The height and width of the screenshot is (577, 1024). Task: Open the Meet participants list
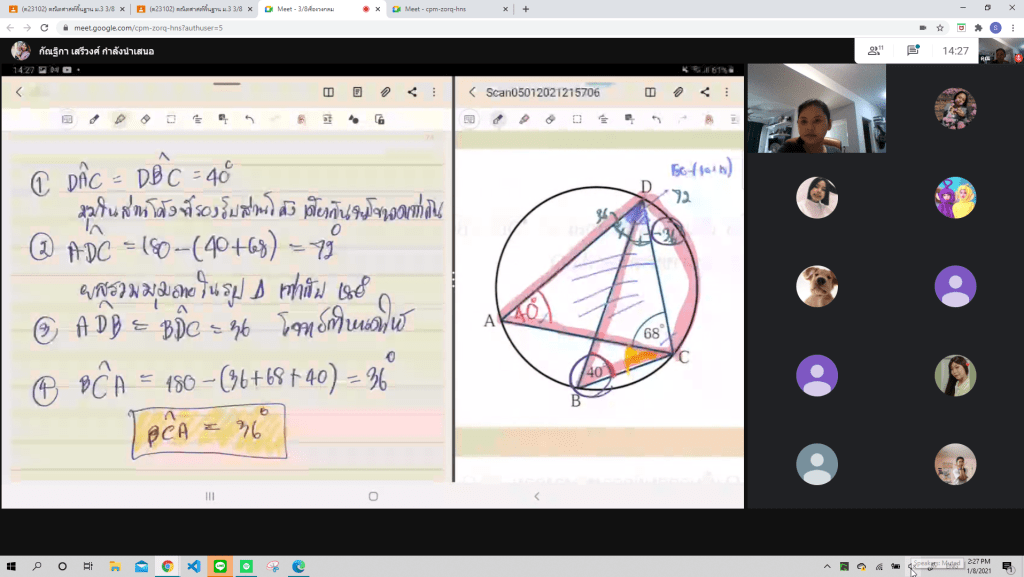[x=875, y=50]
